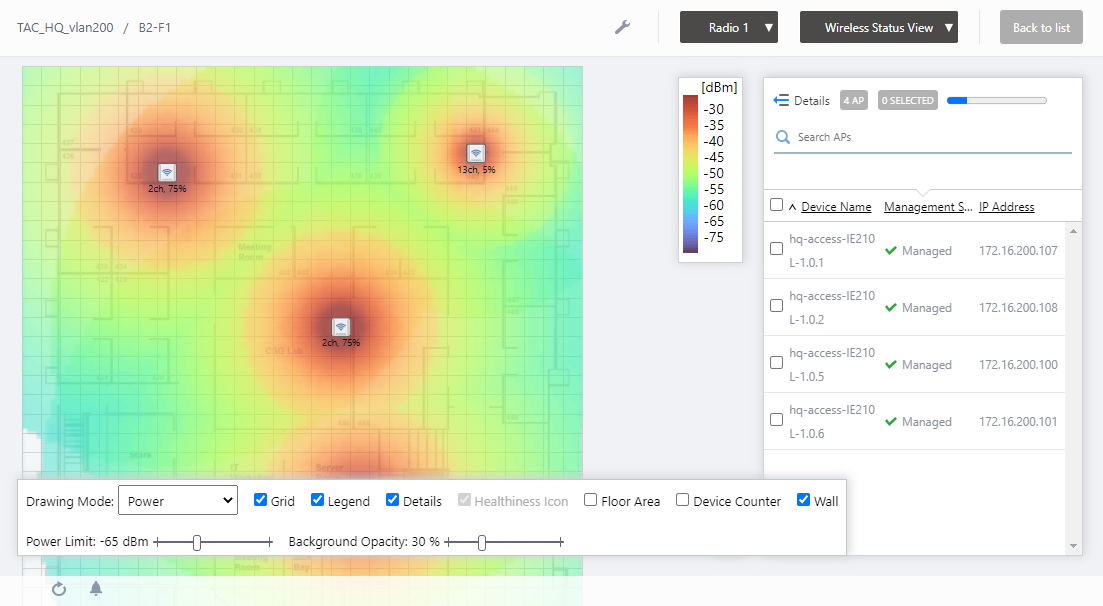Image resolution: width=1103 pixels, height=606 pixels.
Task: Select the center access point at 75%
Action: point(341,327)
